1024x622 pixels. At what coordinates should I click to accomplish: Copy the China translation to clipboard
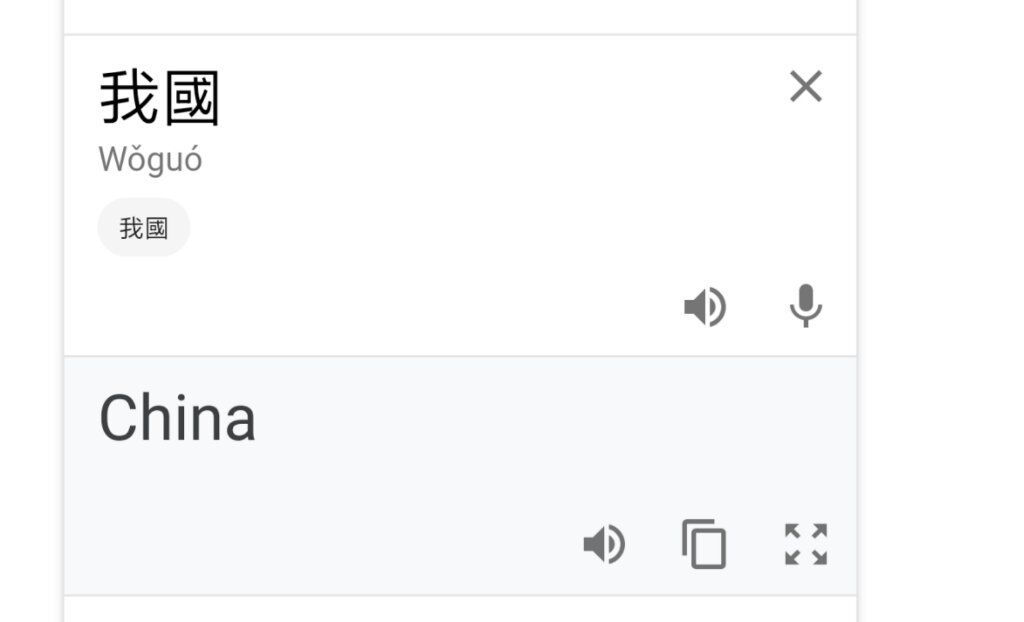704,544
